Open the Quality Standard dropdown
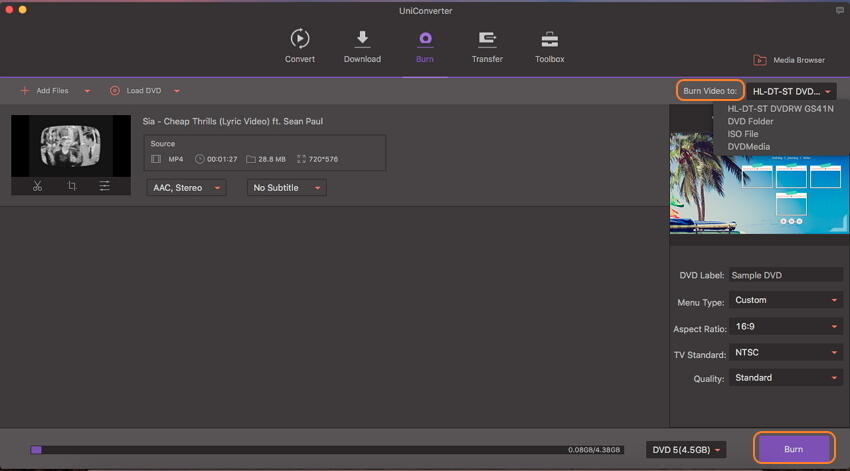Image resolution: width=850 pixels, height=471 pixels. coord(786,378)
